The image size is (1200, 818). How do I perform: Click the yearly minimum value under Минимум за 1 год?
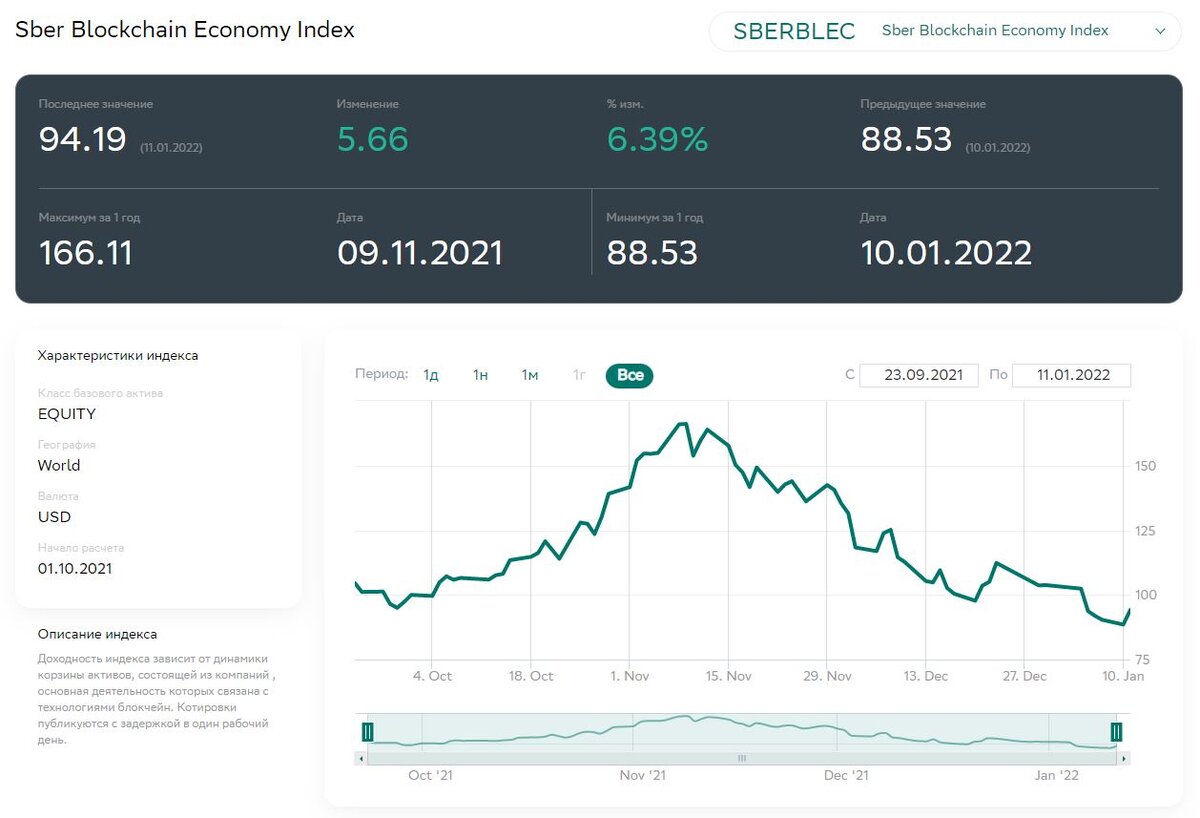tap(652, 252)
